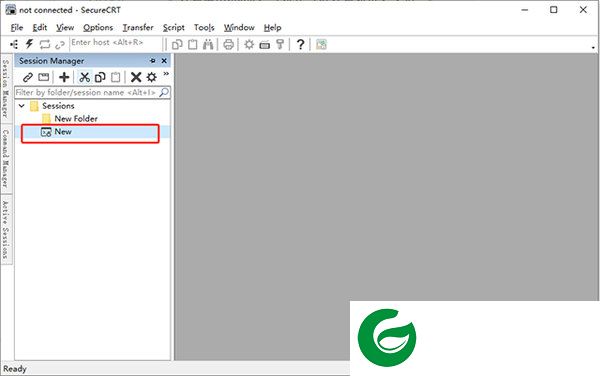Click the Help question mark icon
Image resolution: width=600 pixels, height=376 pixels.
coord(300,44)
